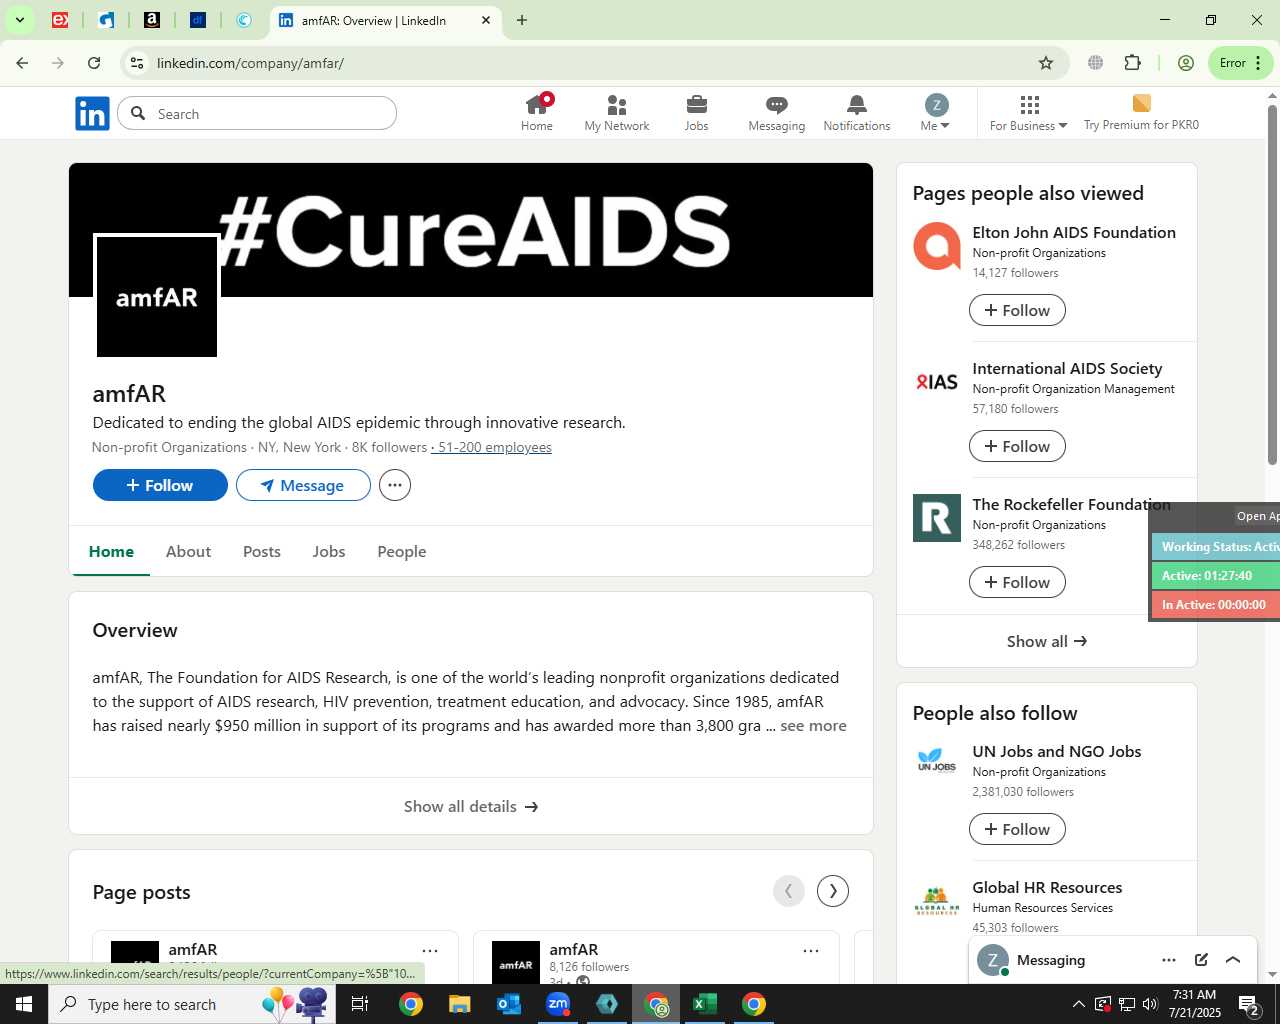Compose new message icon in Messaging bar

[1201, 960]
